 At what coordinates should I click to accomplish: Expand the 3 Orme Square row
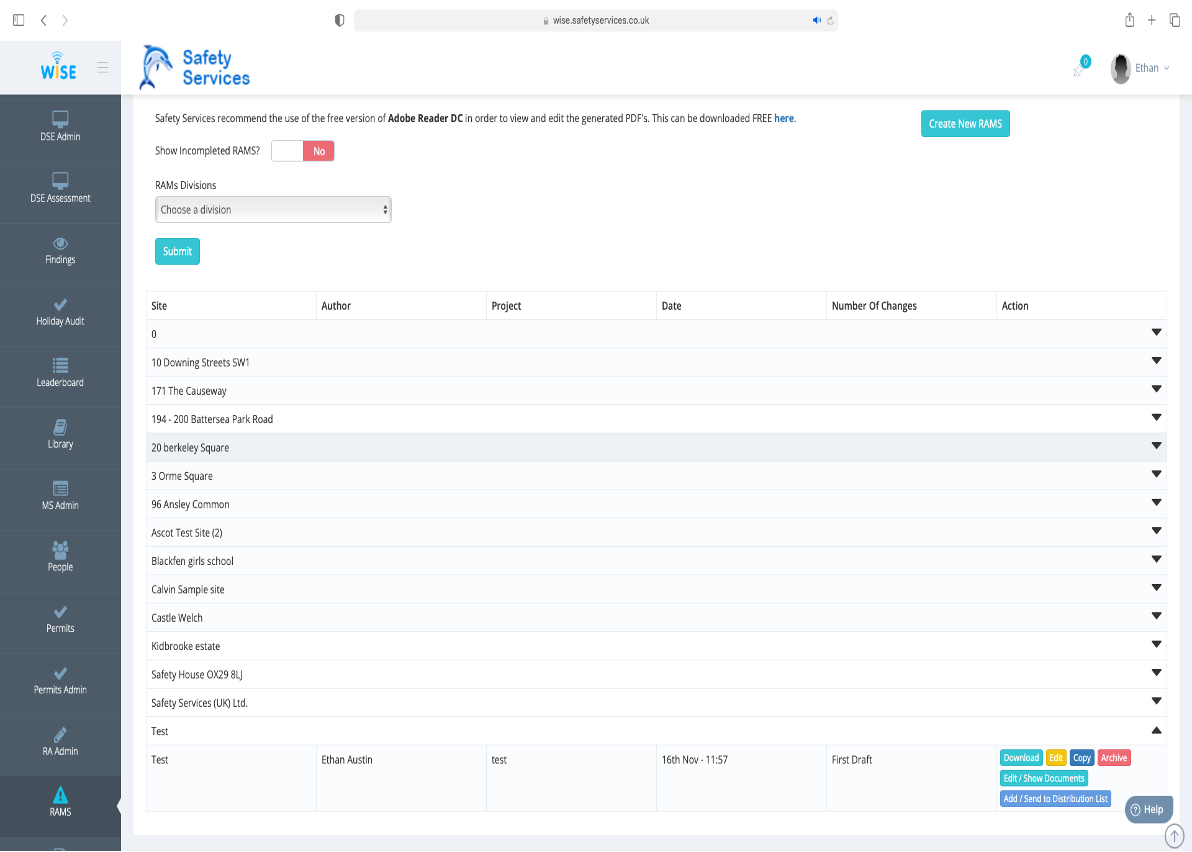[1156, 474]
